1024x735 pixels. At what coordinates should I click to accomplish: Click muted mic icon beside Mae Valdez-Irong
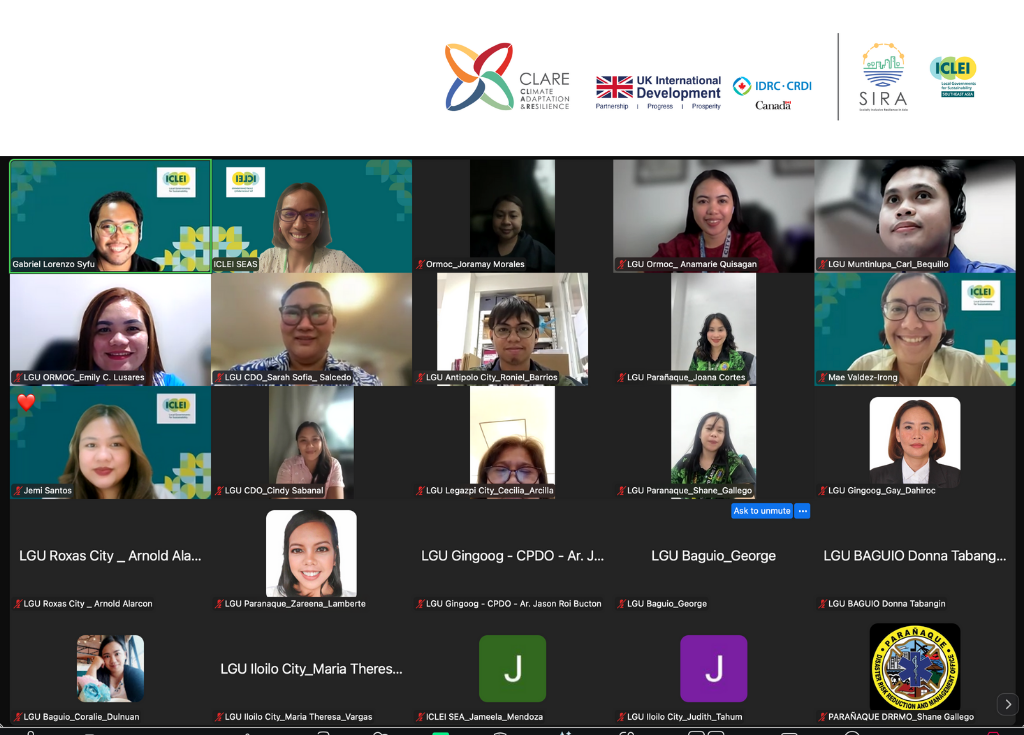click(x=822, y=378)
